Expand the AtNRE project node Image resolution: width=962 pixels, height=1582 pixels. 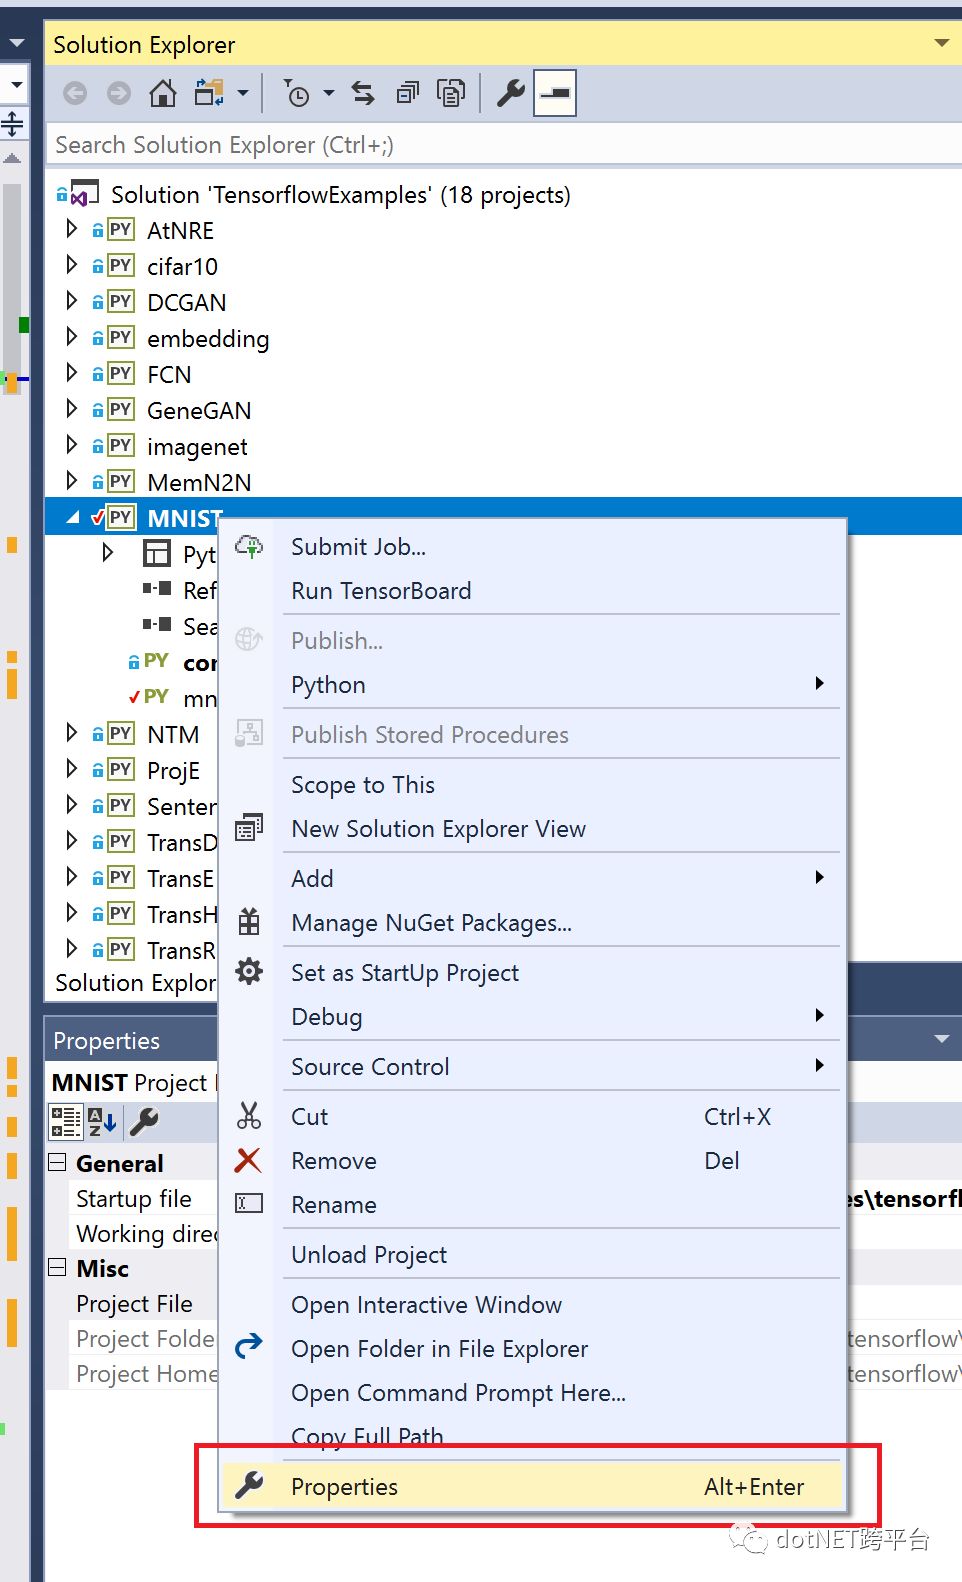click(71, 229)
